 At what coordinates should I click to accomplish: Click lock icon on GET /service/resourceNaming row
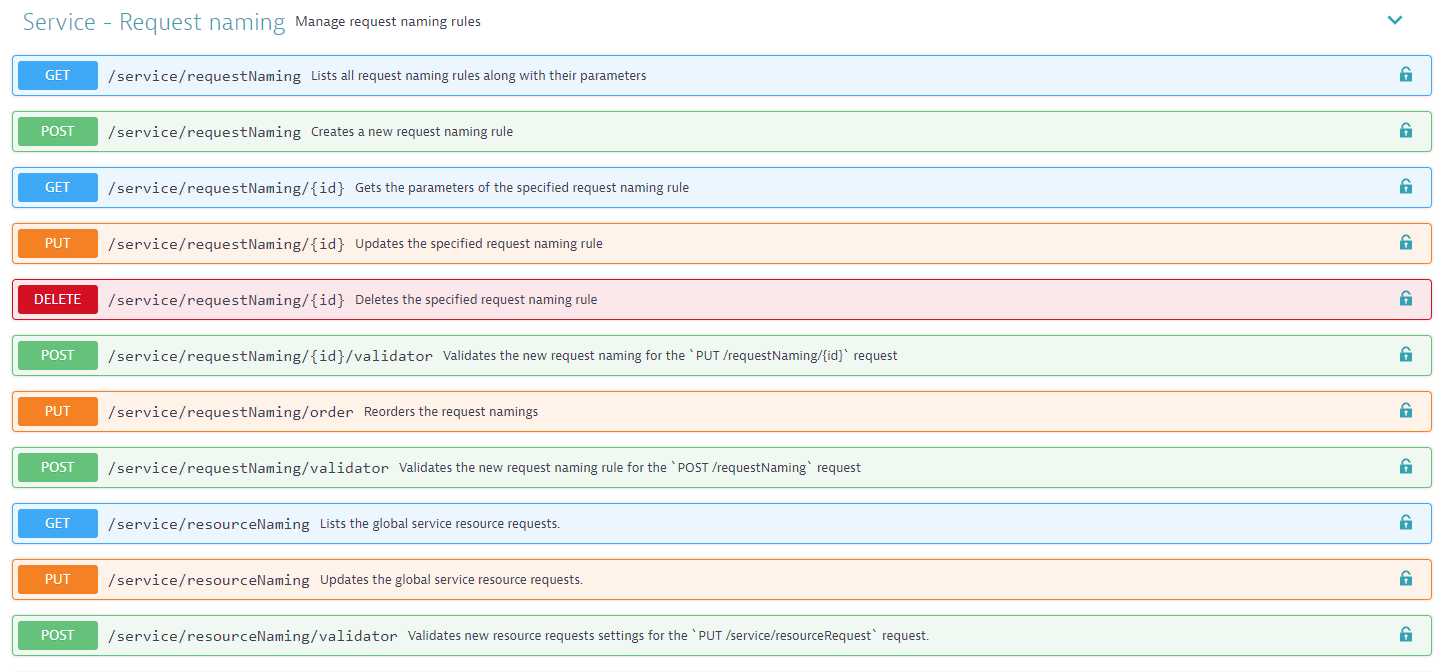1405,523
